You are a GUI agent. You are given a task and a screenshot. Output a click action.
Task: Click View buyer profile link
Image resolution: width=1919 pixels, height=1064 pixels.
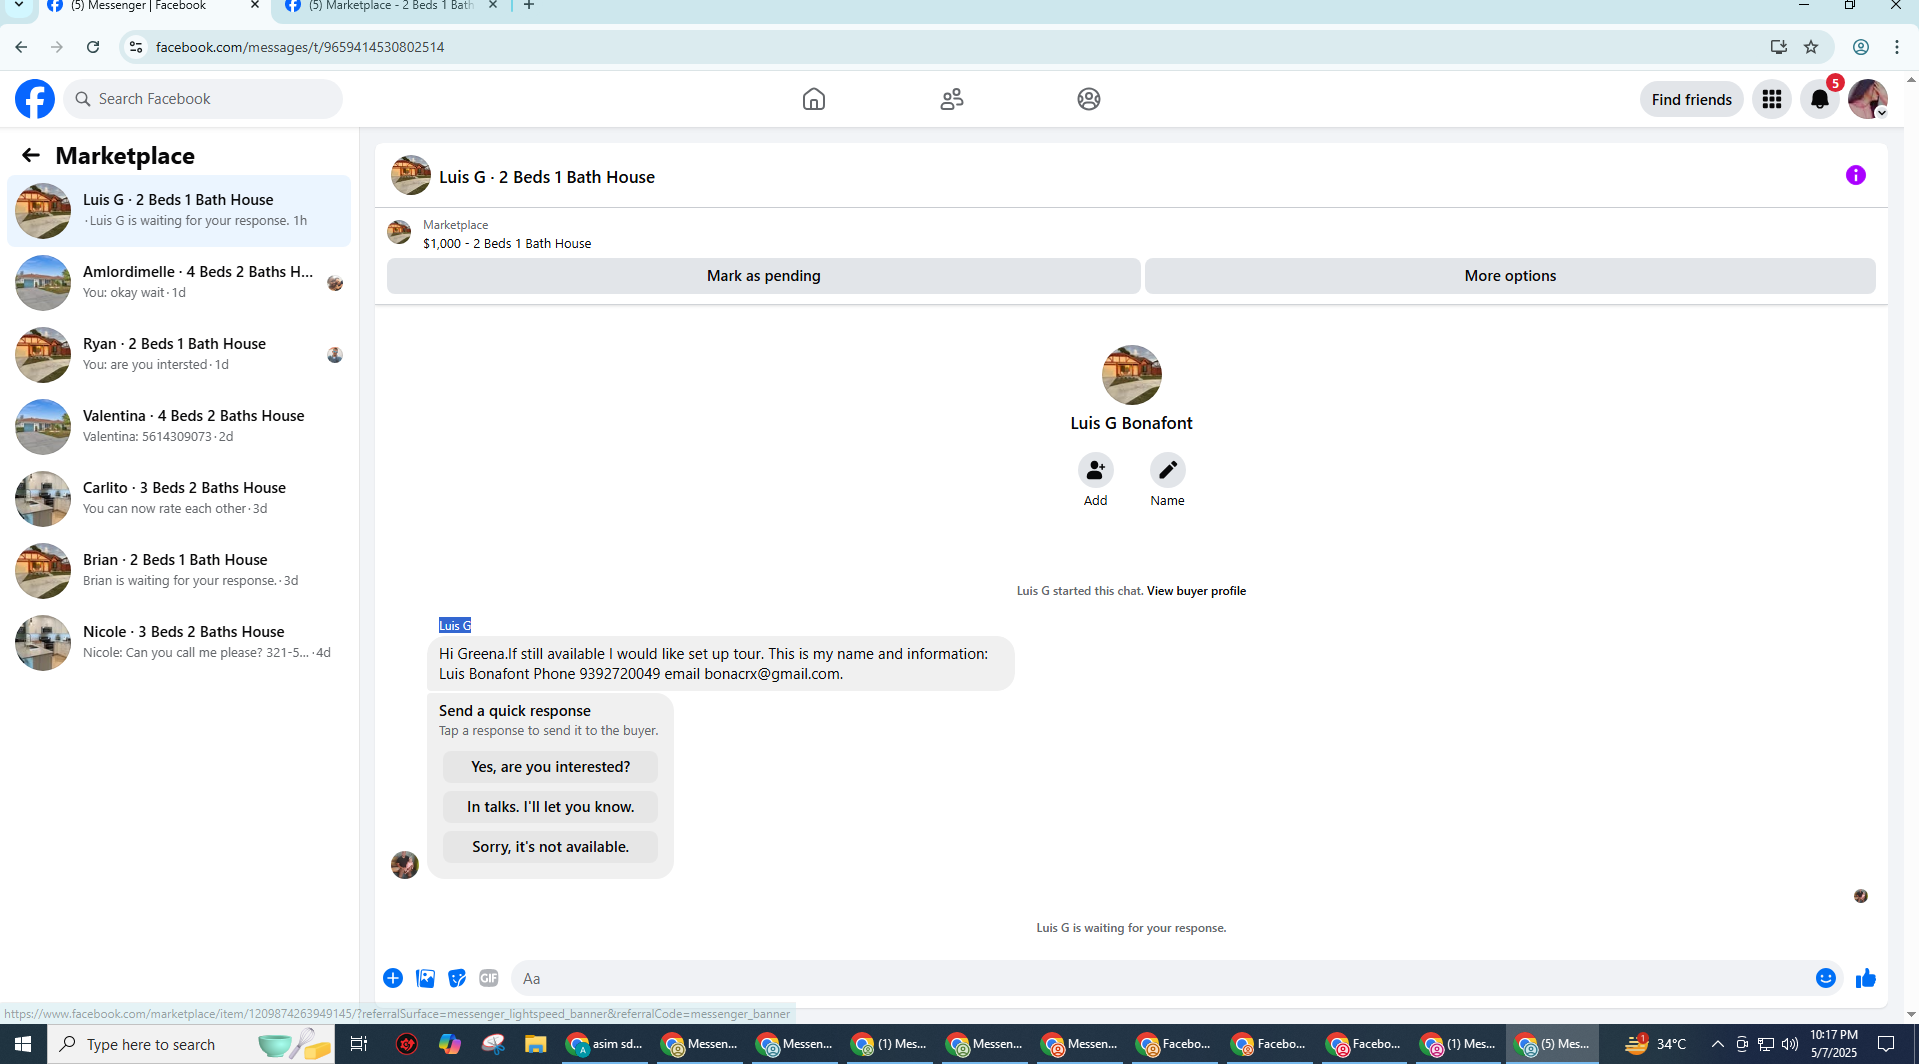pyautogui.click(x=1196, y=591)
